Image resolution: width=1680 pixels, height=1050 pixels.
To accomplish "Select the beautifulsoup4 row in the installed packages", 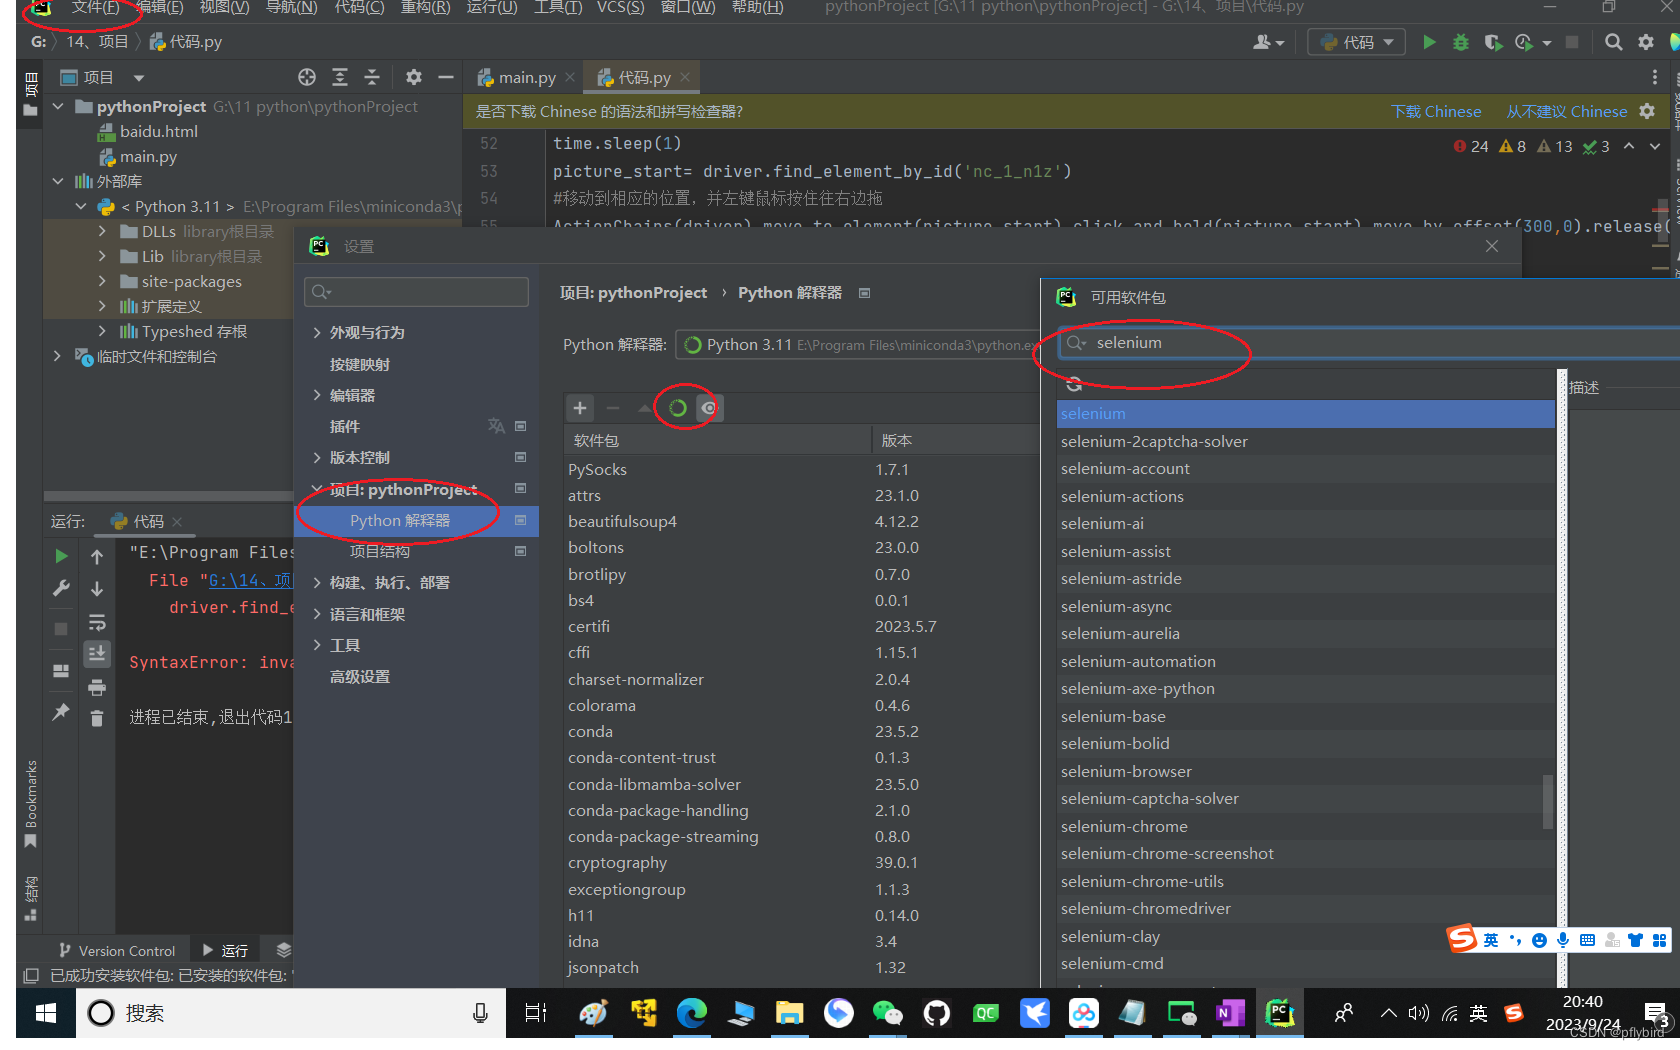I will pos(802,521).
